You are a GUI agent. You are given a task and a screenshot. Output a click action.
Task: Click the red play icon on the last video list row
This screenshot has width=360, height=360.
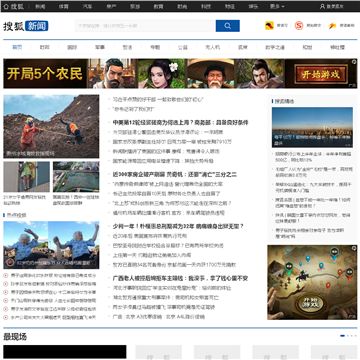pos(6,318)
